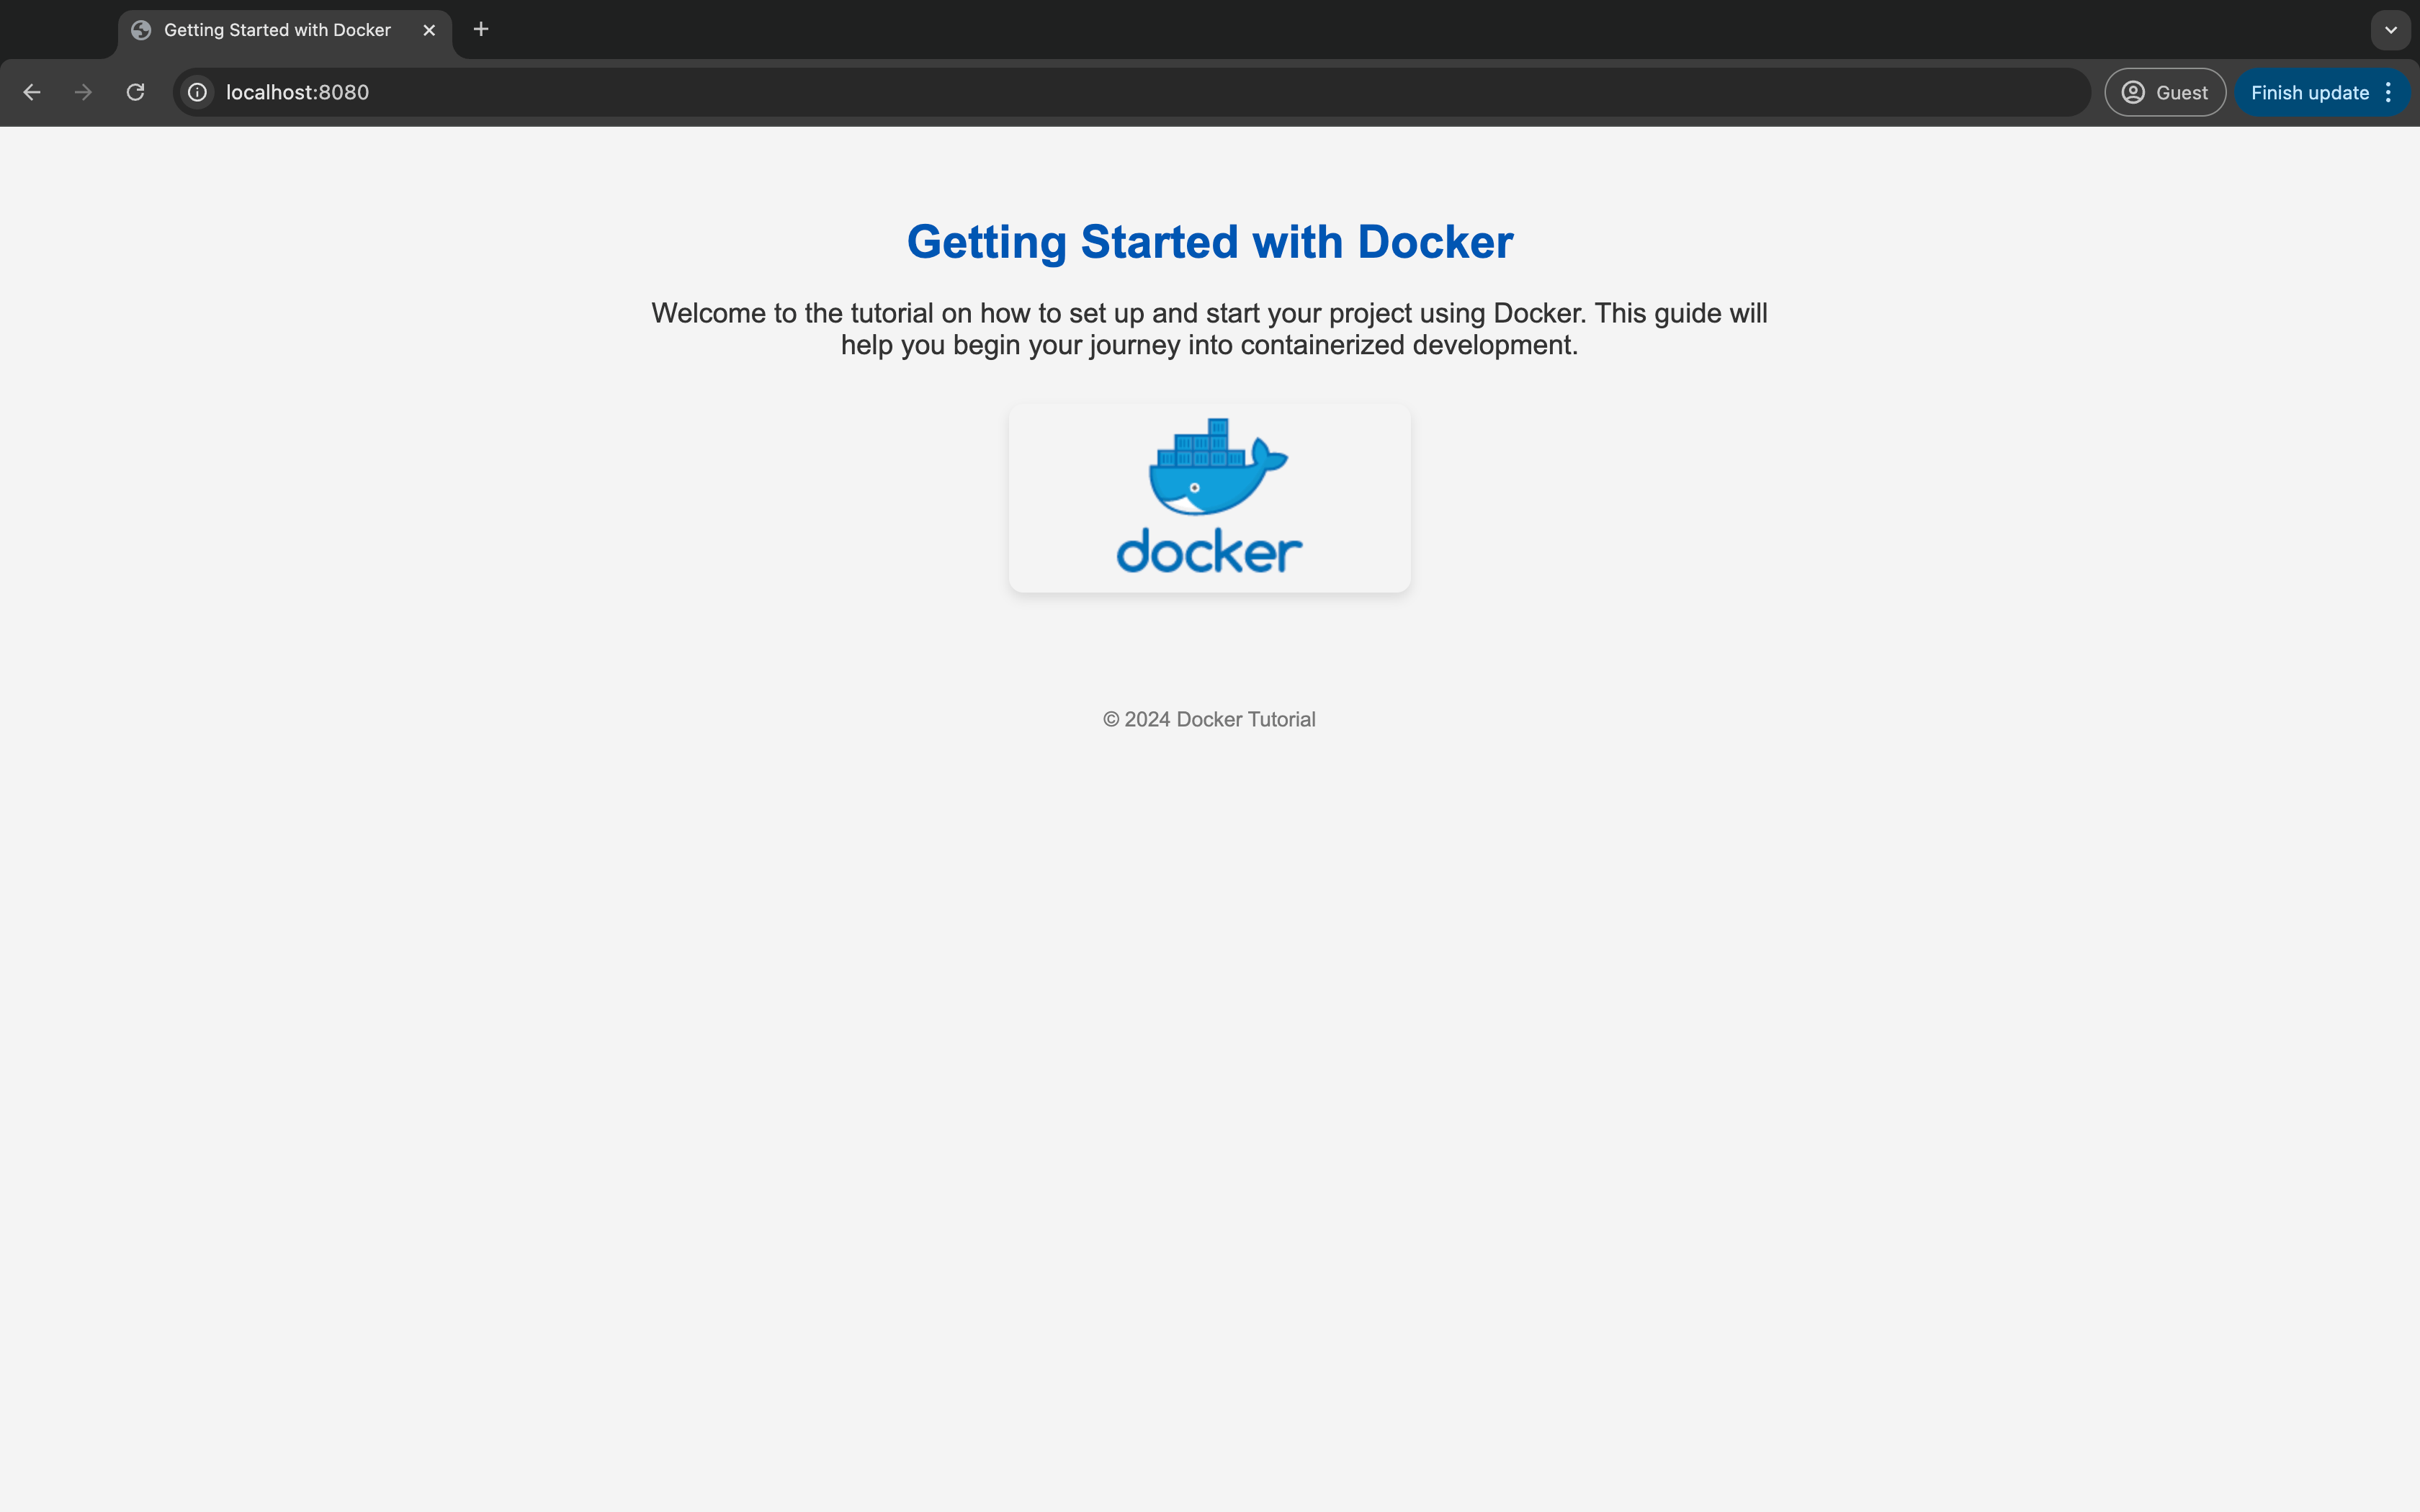The image size is (2420, 1512).
Task: Open the profile dropdown labeled Guest
Action: pos(2164,91)
